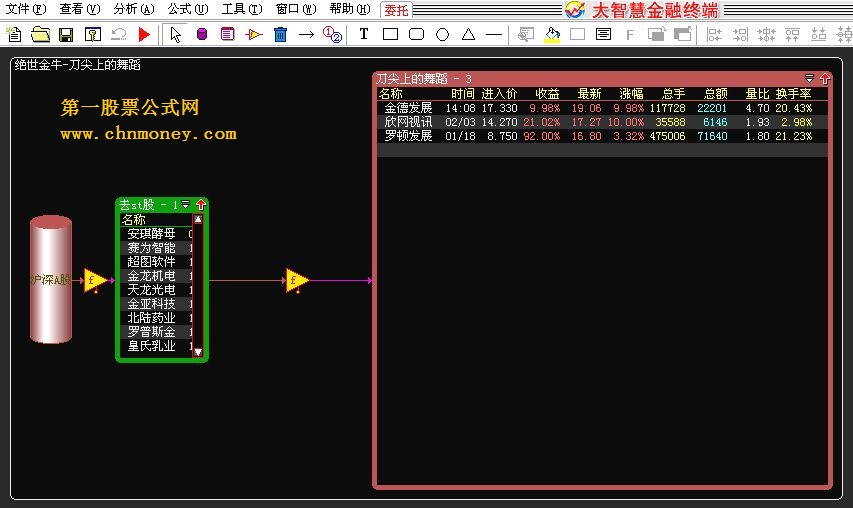Screen dimensions: 853x508
Task: Click formula triangle after 沪深A股 cylinder
Action: [96, 280]
